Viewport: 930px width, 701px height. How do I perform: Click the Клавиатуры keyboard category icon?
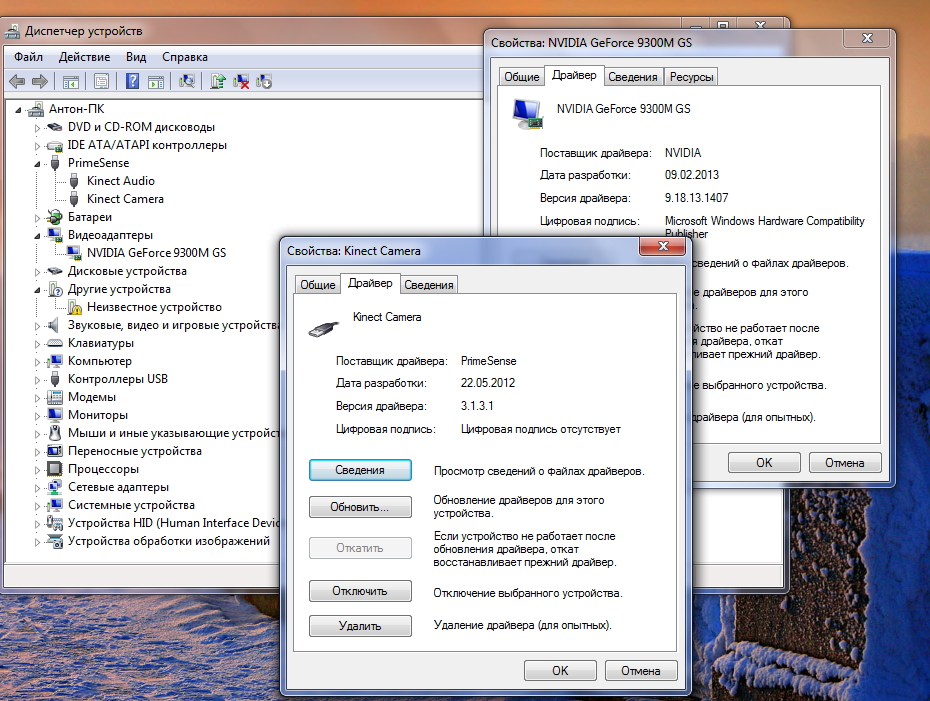tap(55, 343)
